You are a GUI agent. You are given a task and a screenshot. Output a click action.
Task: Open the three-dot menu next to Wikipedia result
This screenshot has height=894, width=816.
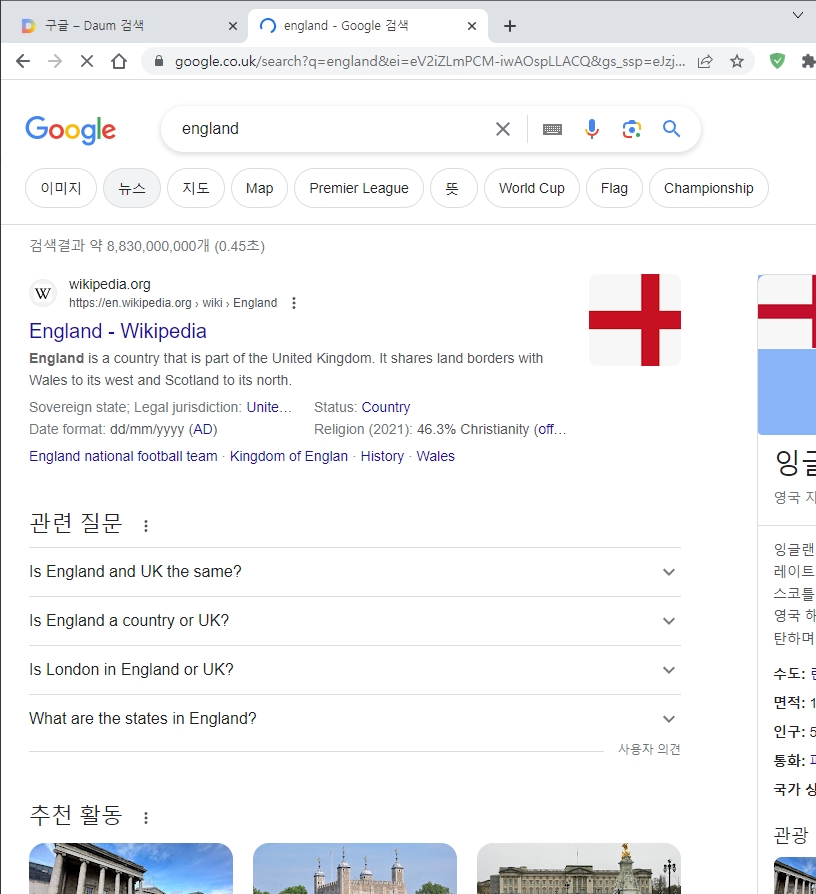pyautogui.click(x=293, y=302)
